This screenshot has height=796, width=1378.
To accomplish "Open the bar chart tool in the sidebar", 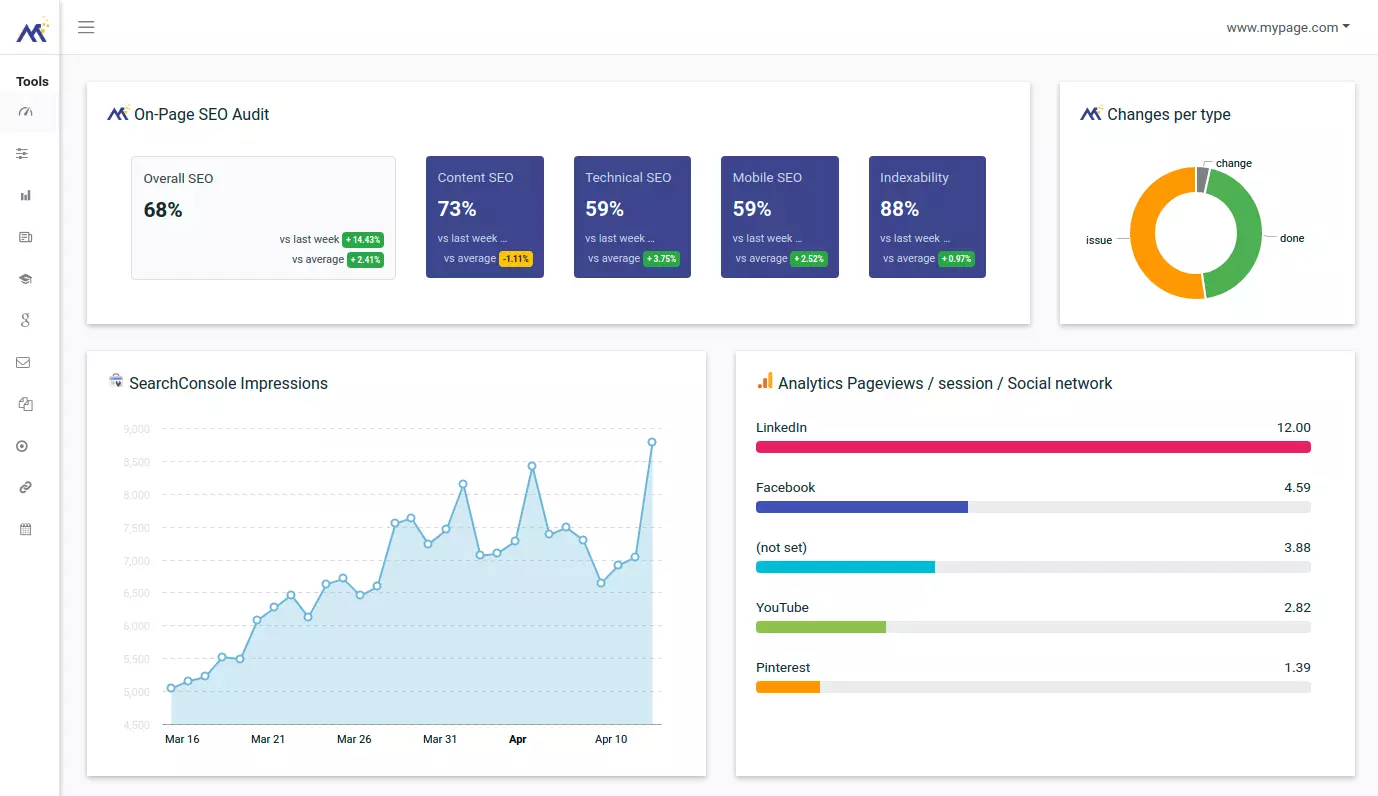I will 25,196.
